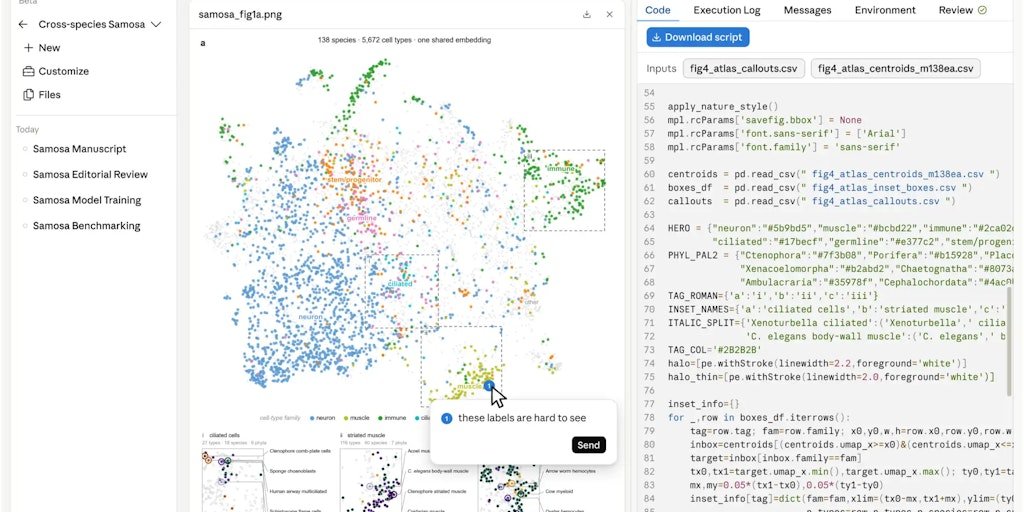This screenshot has height=512, width=1024.
Task: Click the Download script button
Action: pyautogui.click(x=697, y=37)
